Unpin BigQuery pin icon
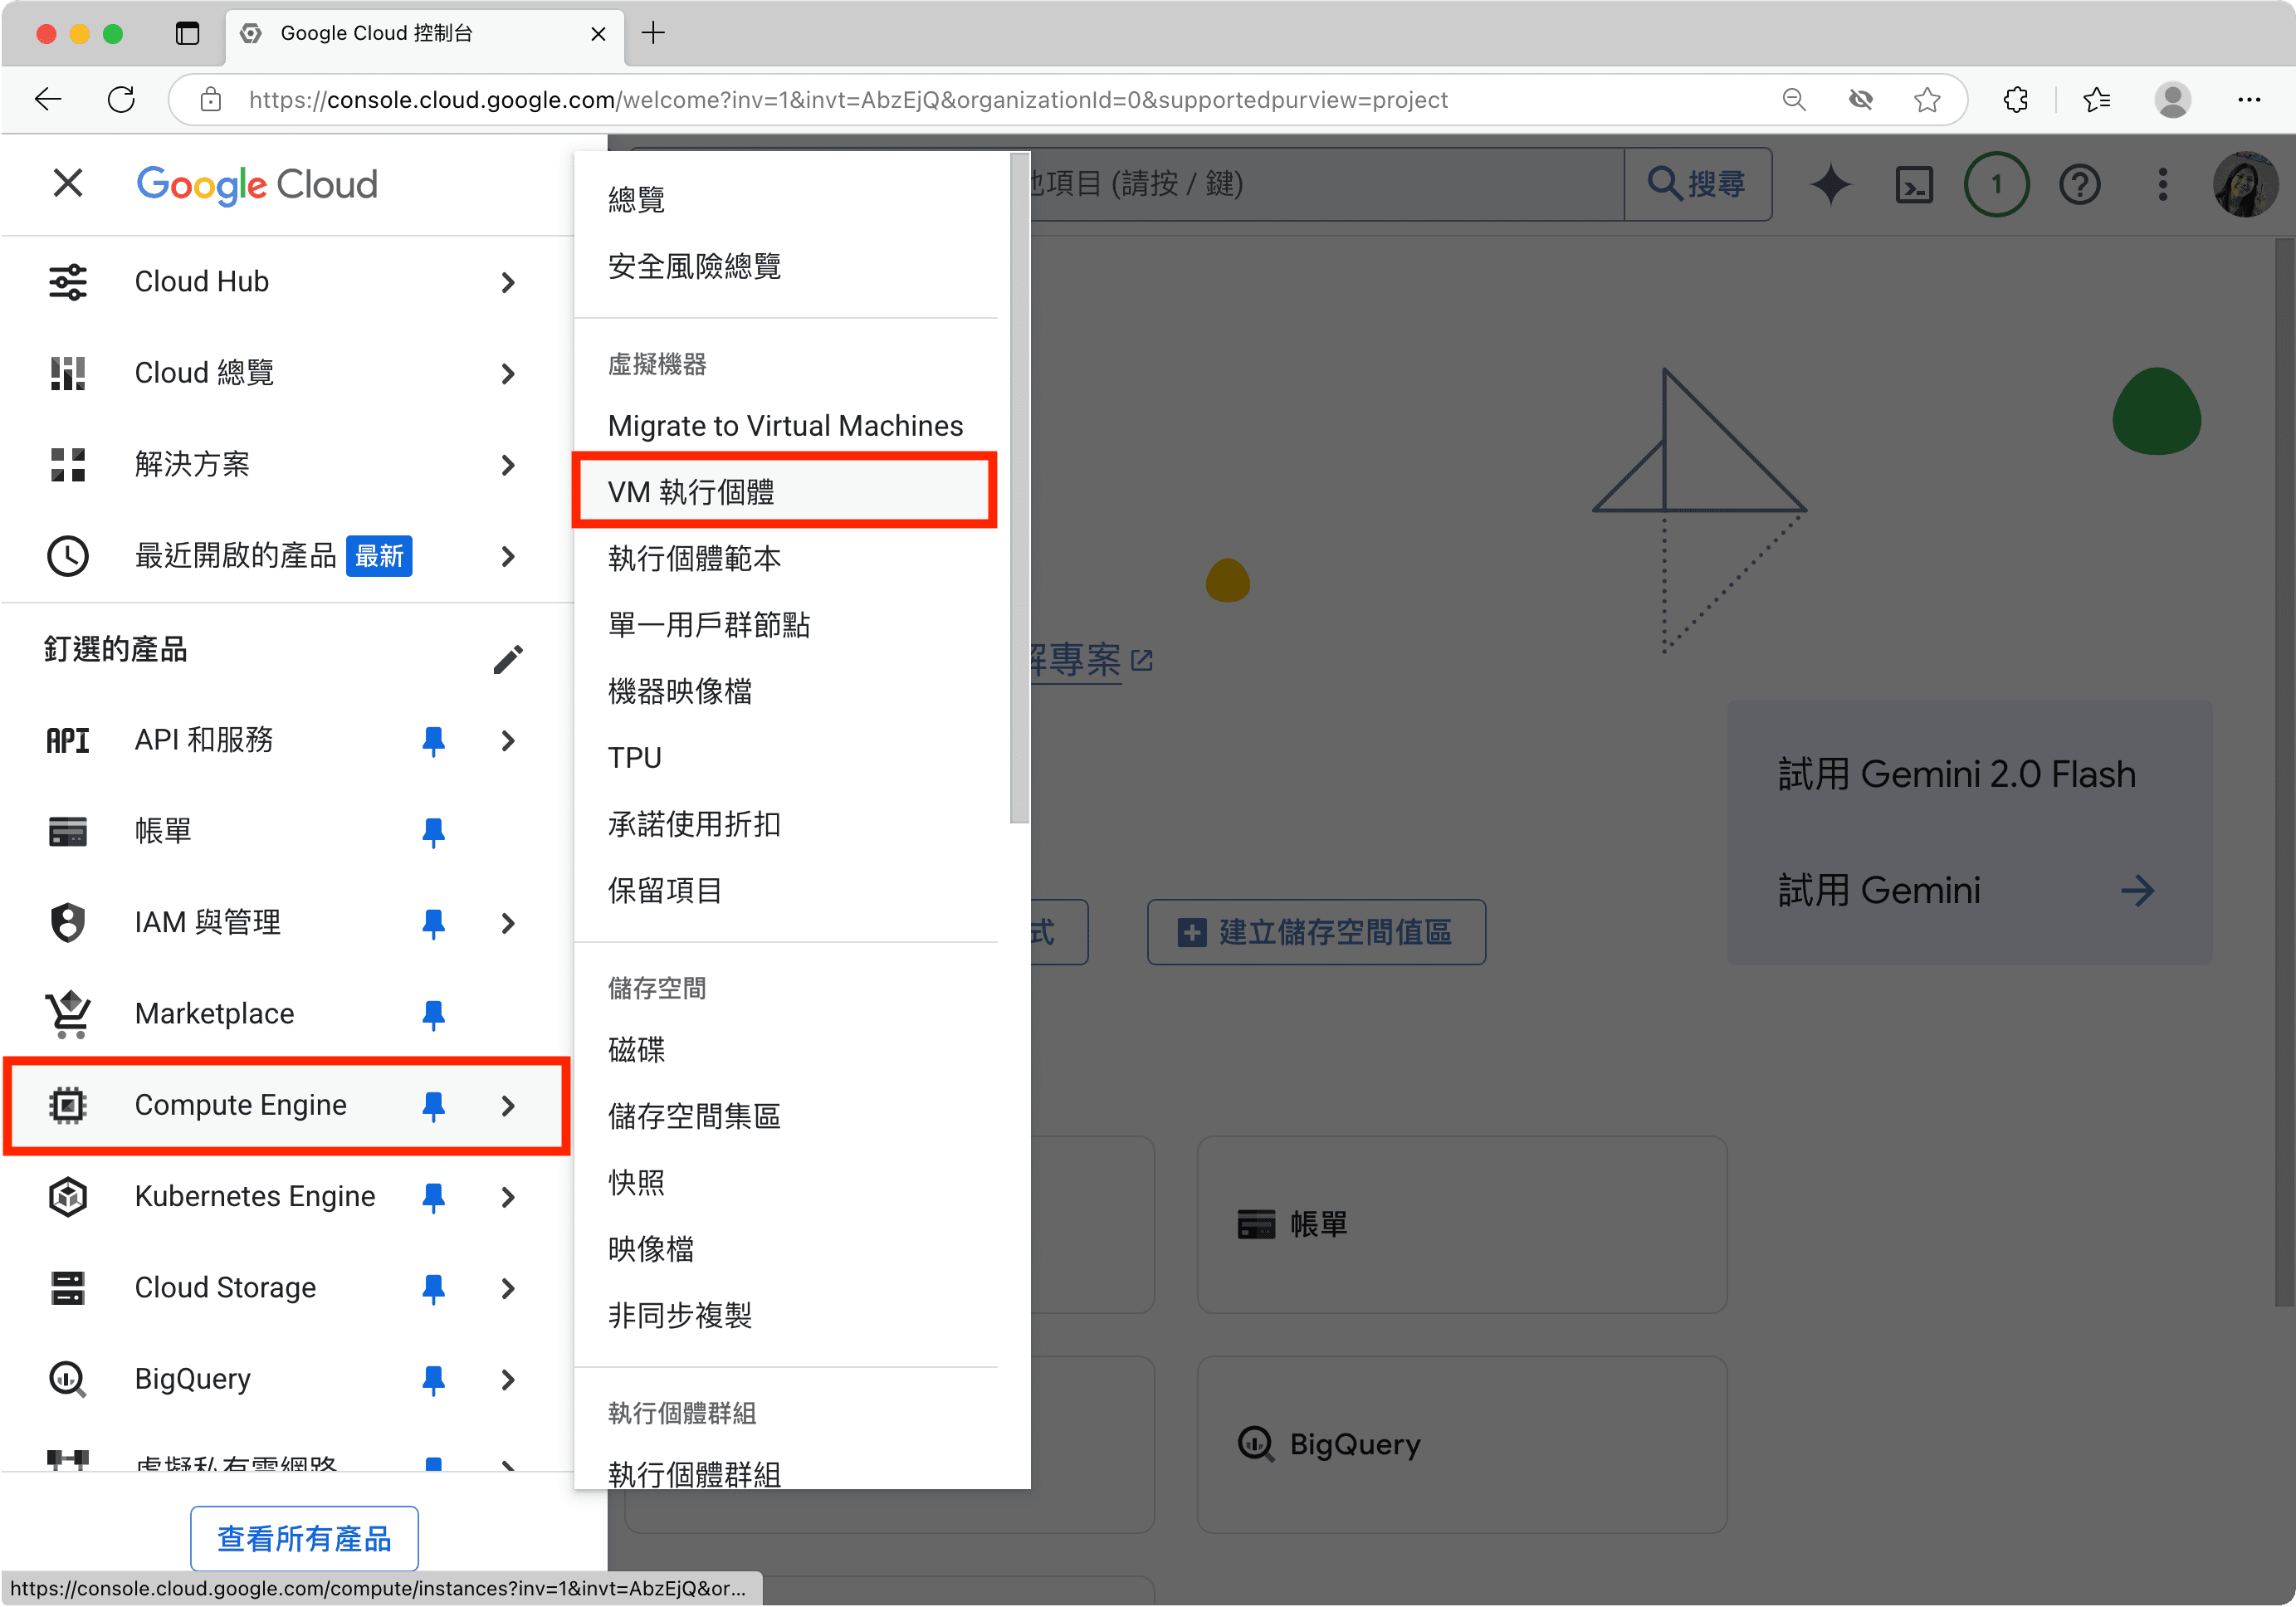The image size is (2296, 1607). pyautogui.click(x=434, y=1380)
